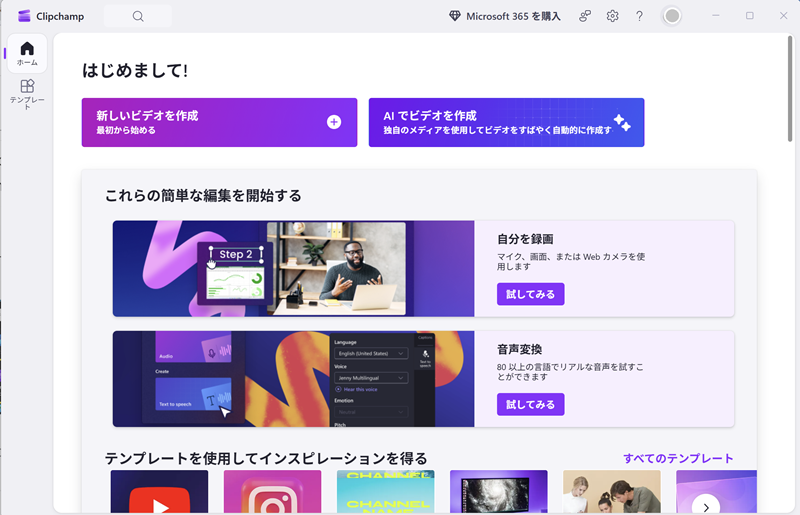
Task: Open the settings gear icon
Action: click(612, 16)
